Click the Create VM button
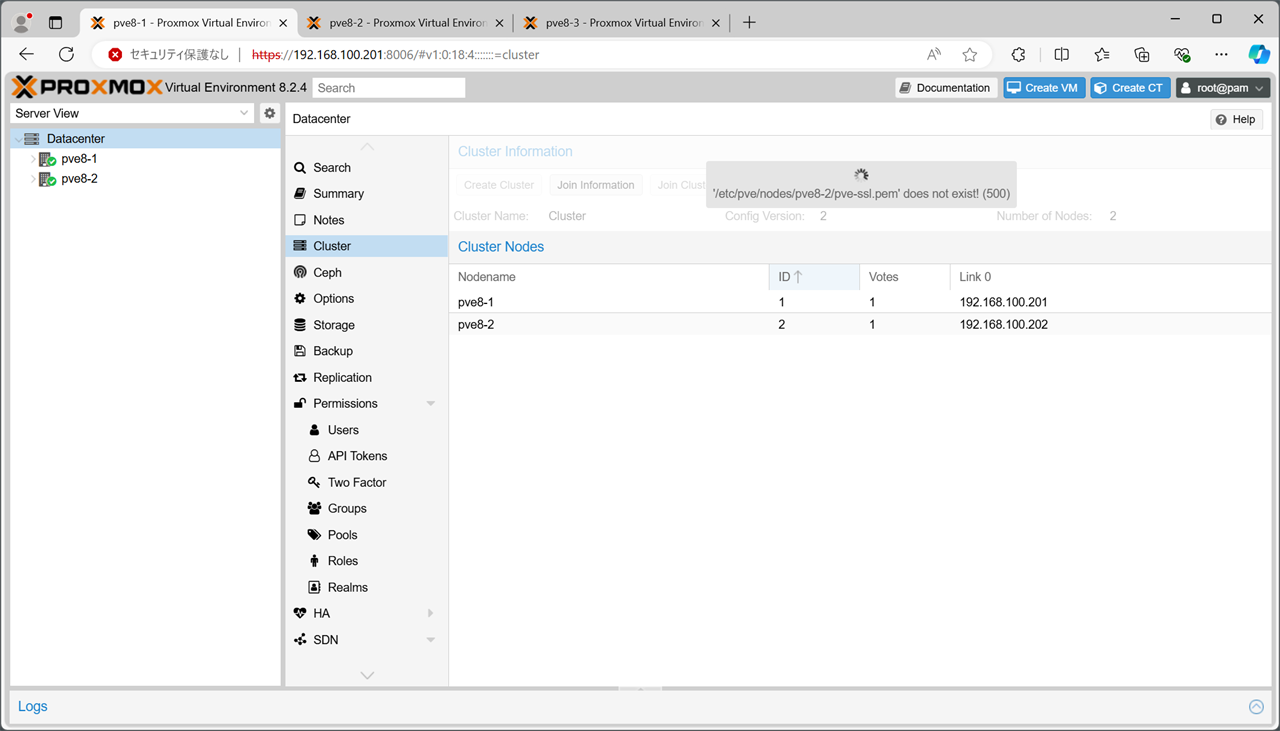The image size is (1280, 731). pyautogui.click(x=1043, y=88)
